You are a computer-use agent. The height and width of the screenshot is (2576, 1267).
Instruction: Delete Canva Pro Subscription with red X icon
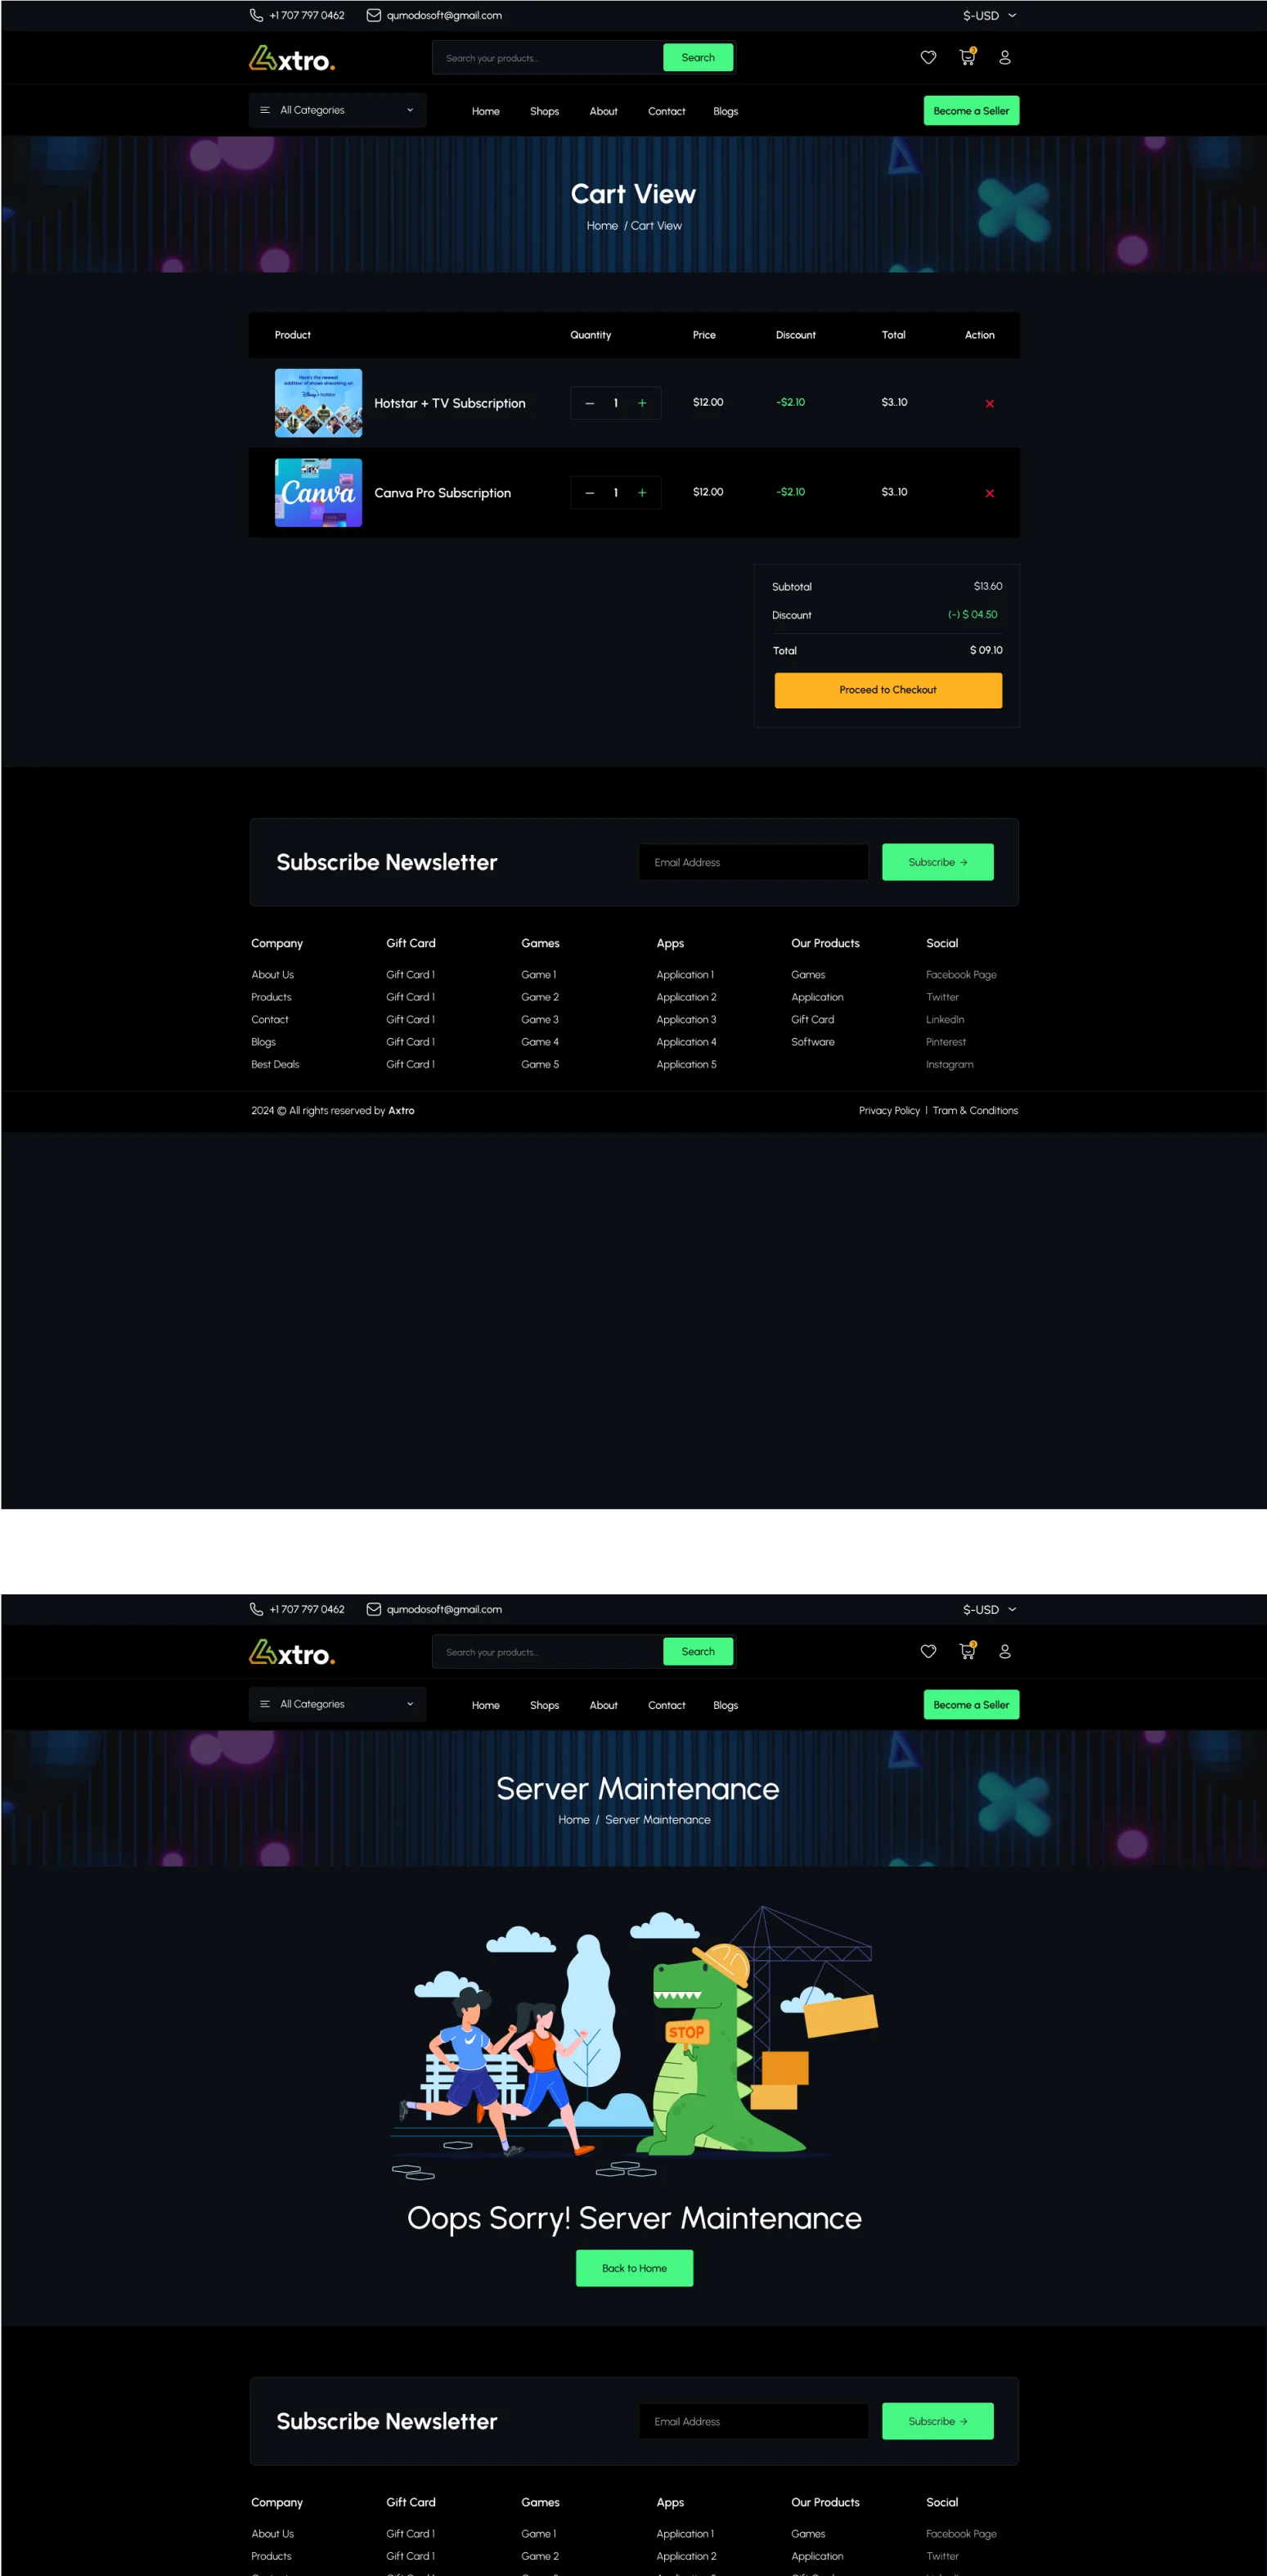click(x=989, y=493)
